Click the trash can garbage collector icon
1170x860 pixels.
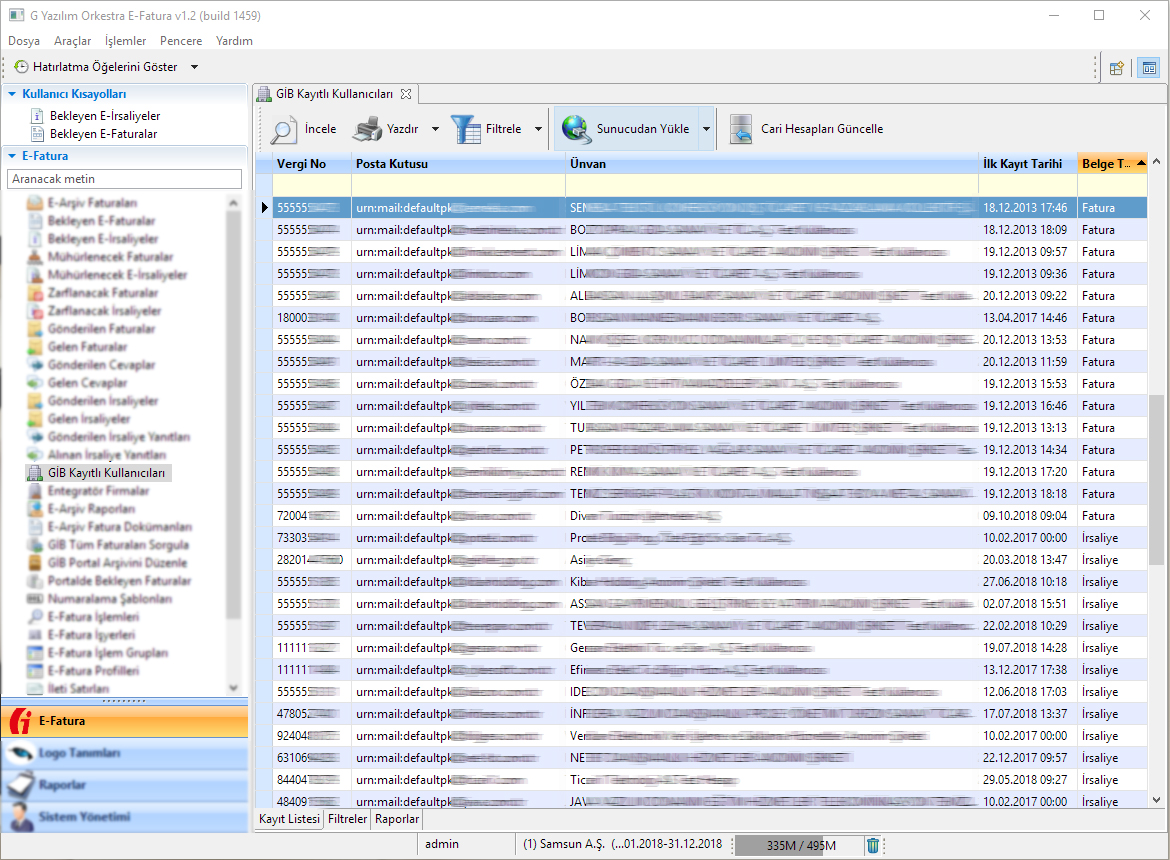pos(873,845)
